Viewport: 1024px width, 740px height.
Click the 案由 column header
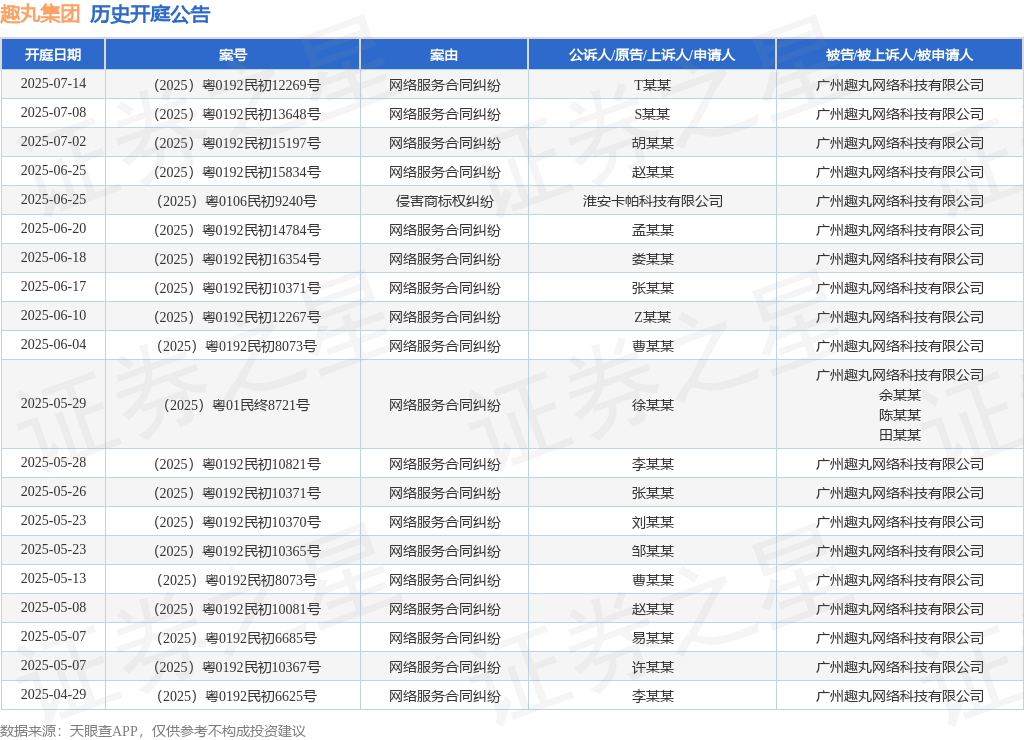pos(444,55)
